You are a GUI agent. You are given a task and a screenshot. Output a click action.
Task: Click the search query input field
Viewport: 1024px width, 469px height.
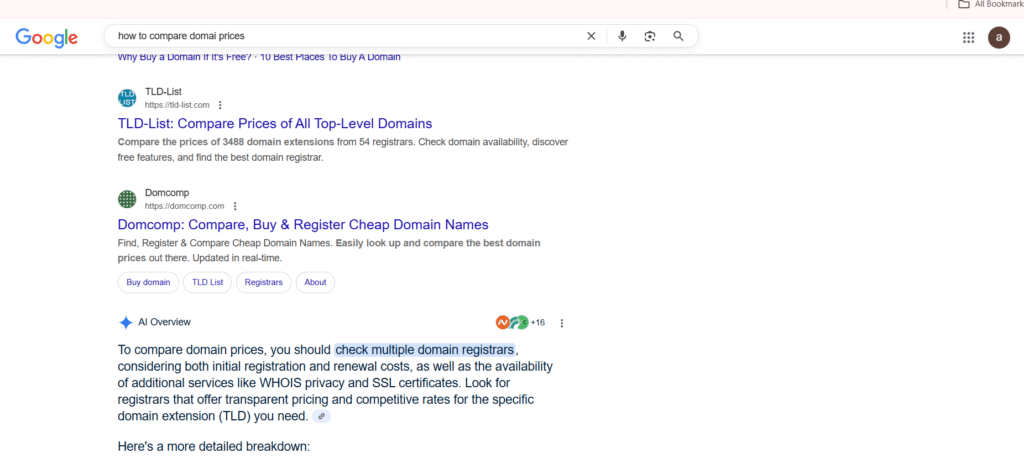[346, 37]
